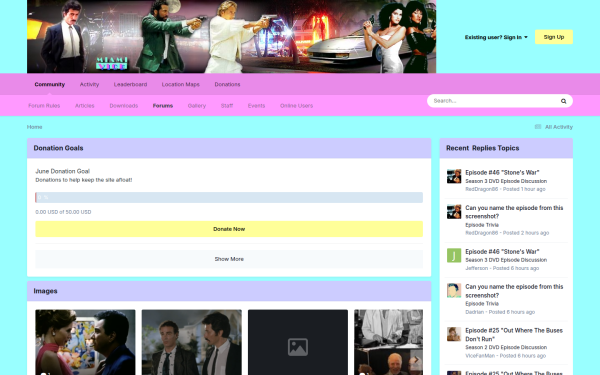
Task: Open Jefferson's green J avatar
Action: pyautogui.click(x=454, y=255)
